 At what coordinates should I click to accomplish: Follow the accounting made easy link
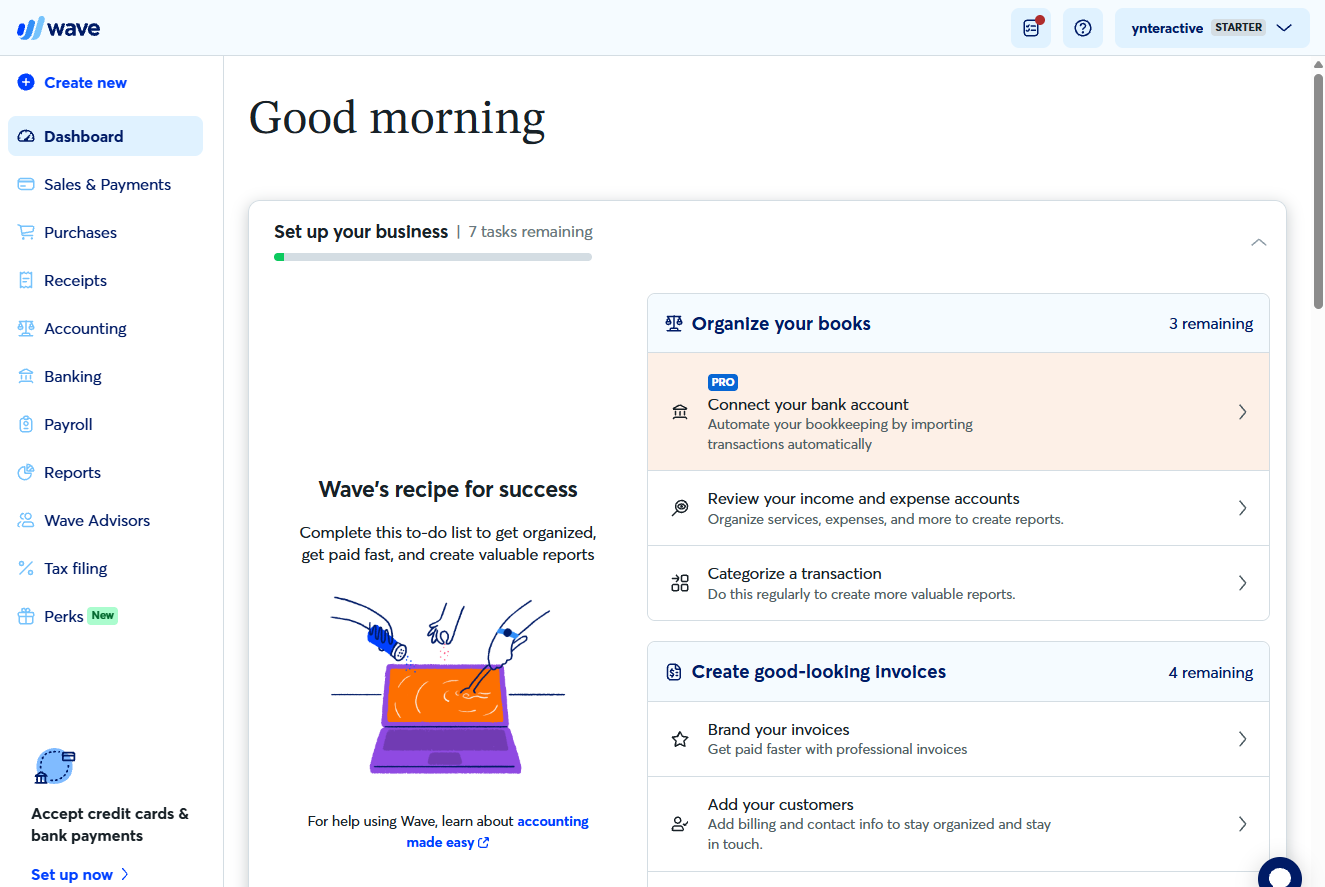point(497,832)
